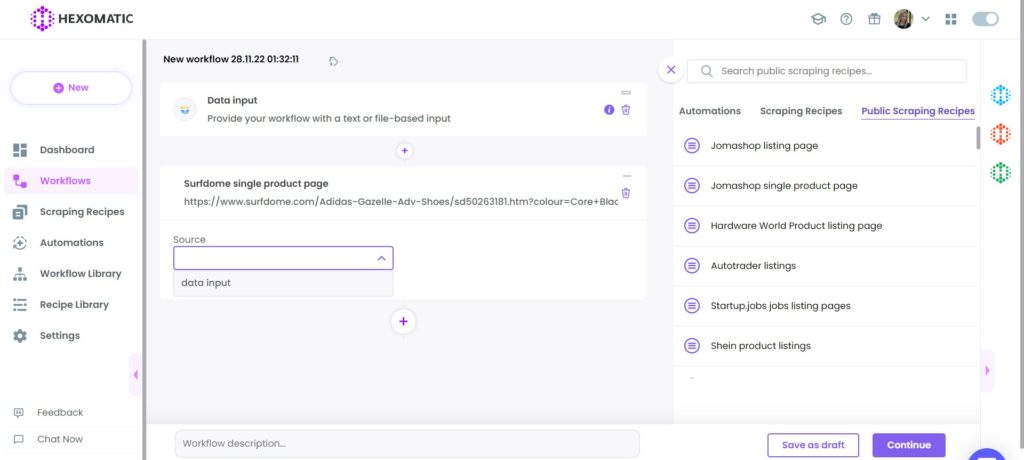Image resolution: width=1024 pixels, height=460 pixels.
Task: Add step between Data input and Surfdome
Action: (x=404, y=151)
